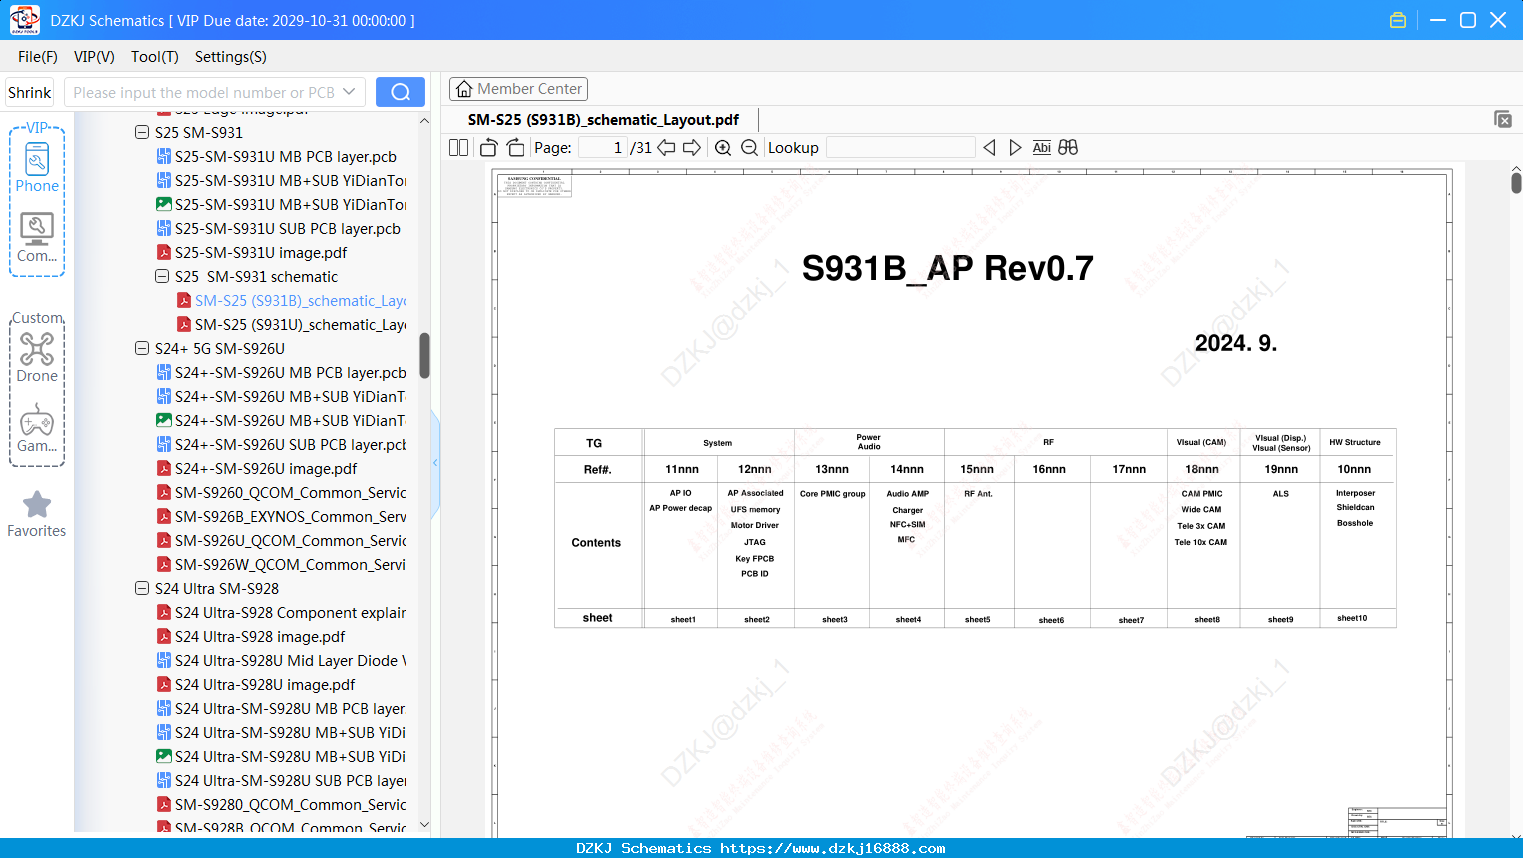Open the Drone category
This screenshot has width=1523, height=858.
pos(37,357)
